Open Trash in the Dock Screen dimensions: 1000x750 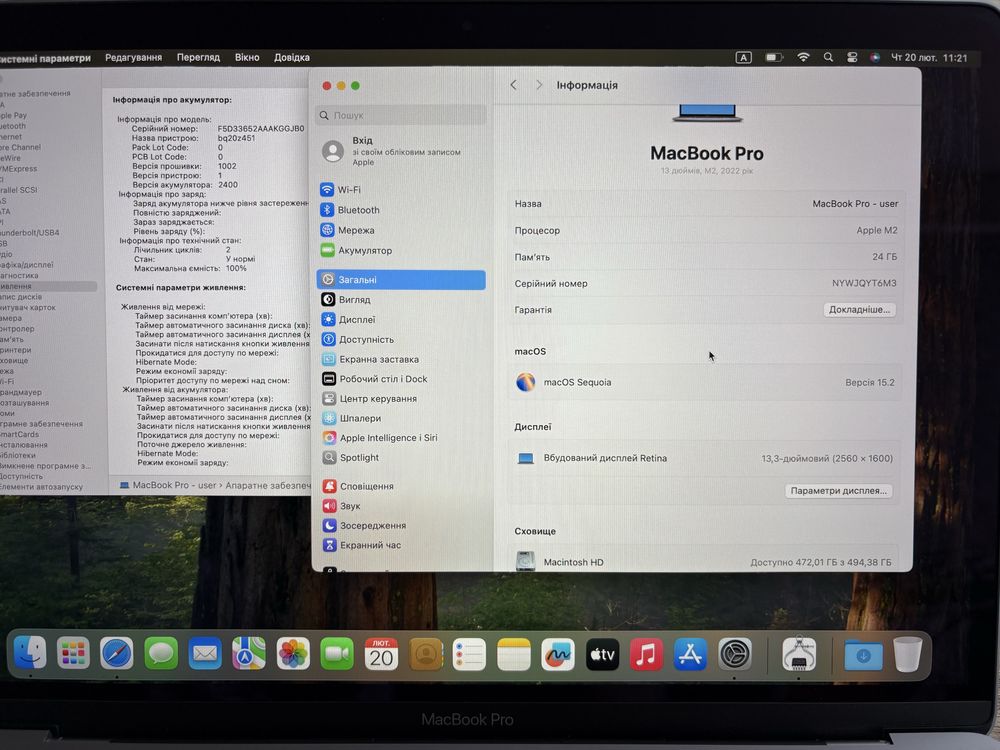click(x=908, y=654)
